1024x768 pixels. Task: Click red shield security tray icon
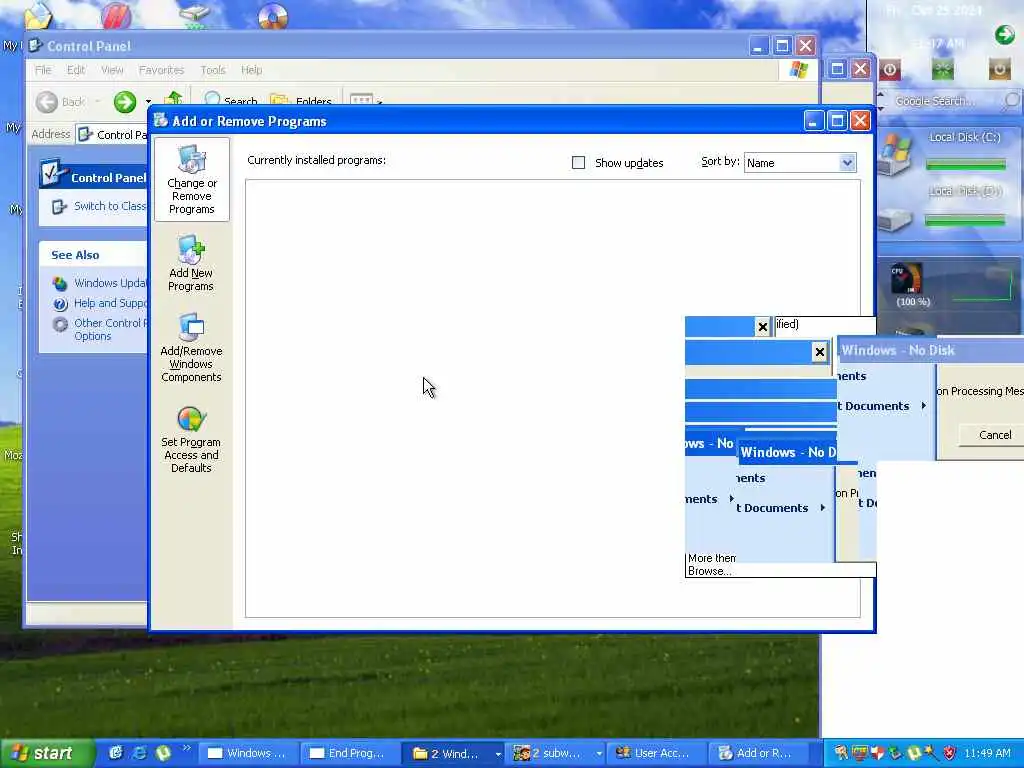coord(950,754)
